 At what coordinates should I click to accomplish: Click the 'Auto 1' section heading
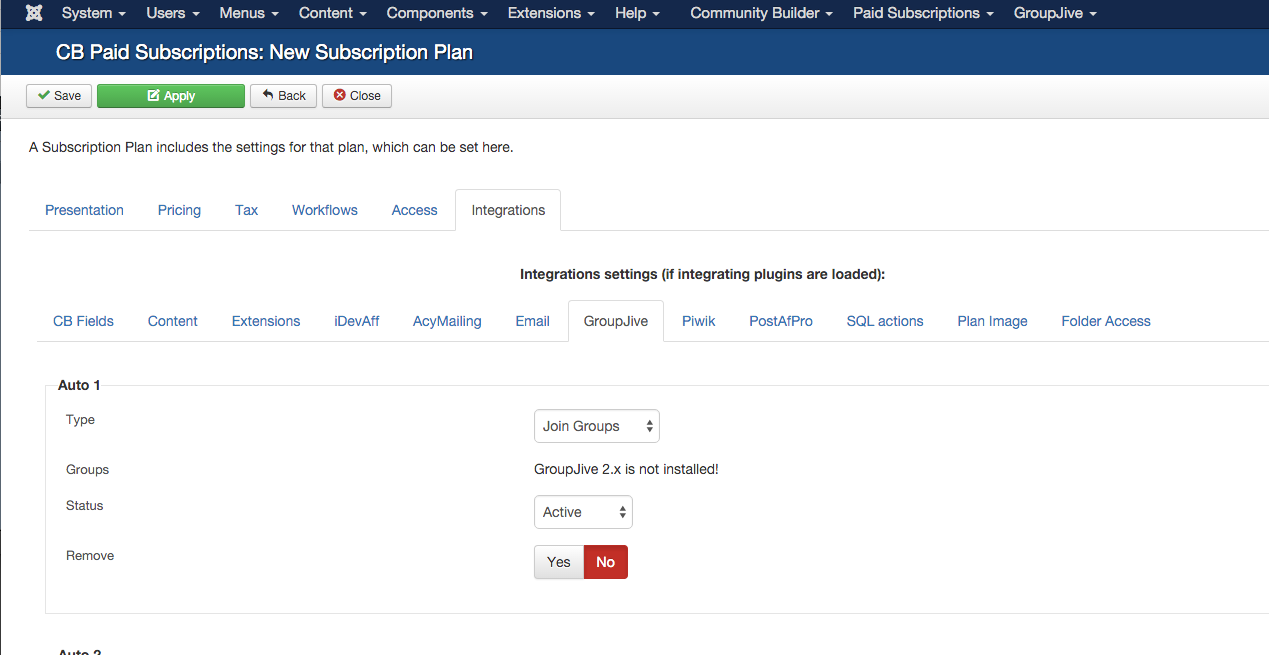pyautogui.click(x=79, y=385)
